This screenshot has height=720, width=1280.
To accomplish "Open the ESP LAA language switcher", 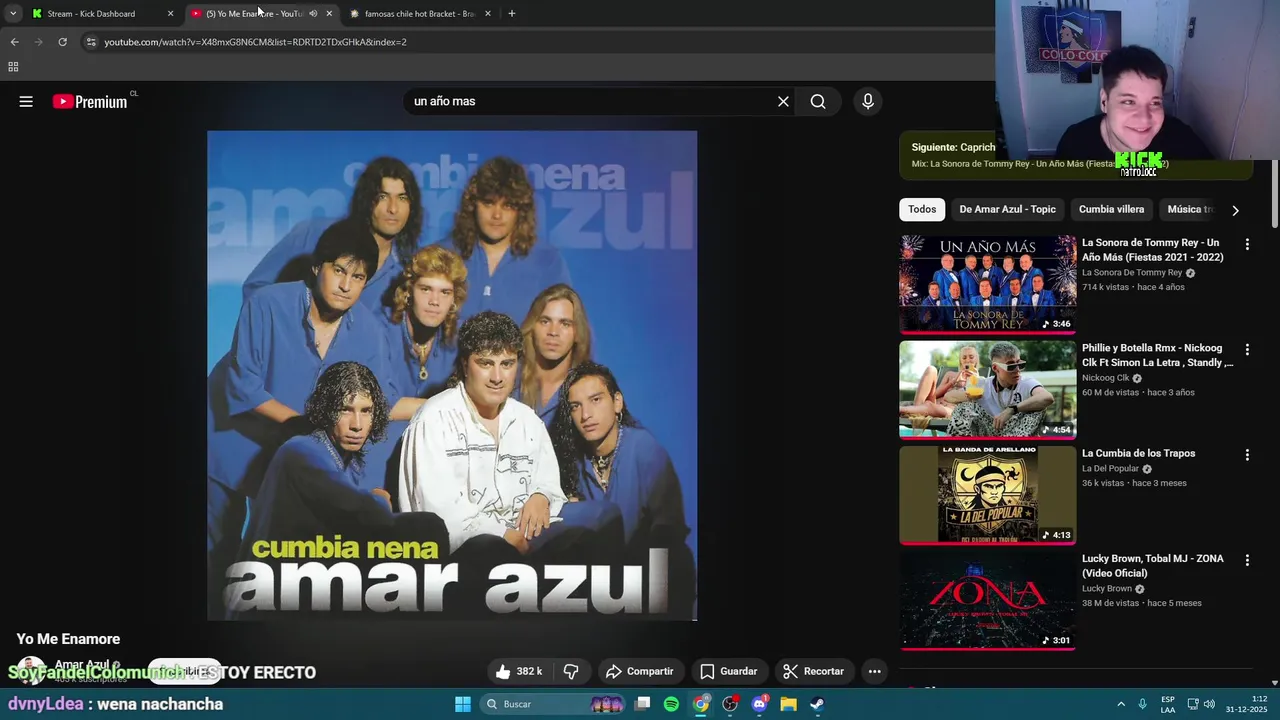I will click(1168, 704).
